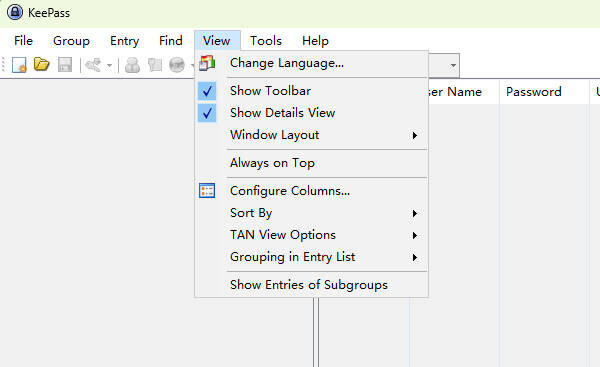The image size is (600, 367).
Task: Click the Copy Password toolbar icon
Action: (x=155, y=65)
